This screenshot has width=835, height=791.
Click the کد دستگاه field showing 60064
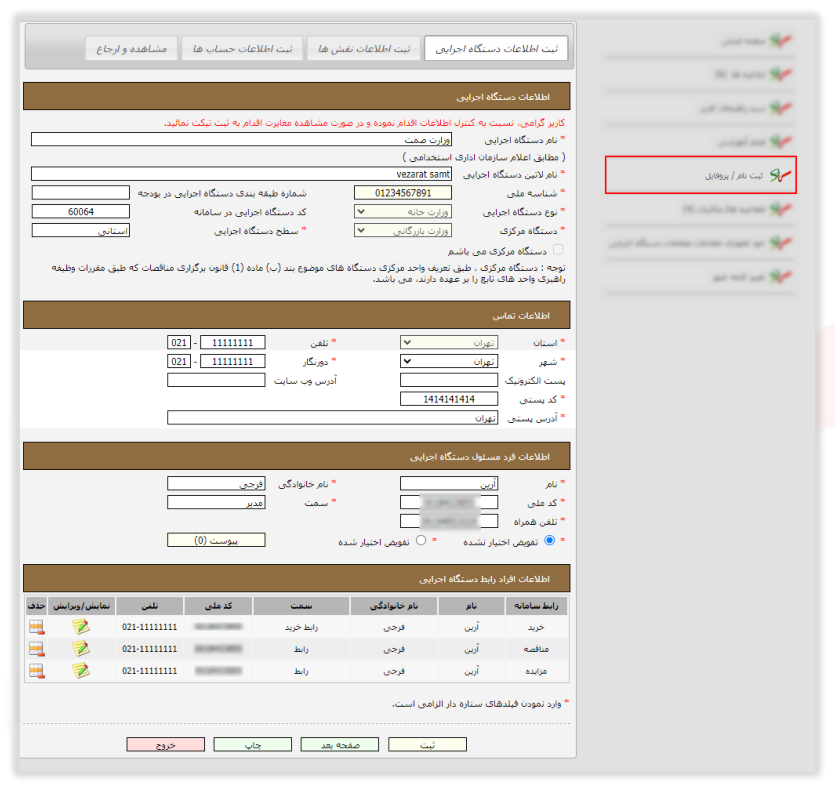point(80,211)
